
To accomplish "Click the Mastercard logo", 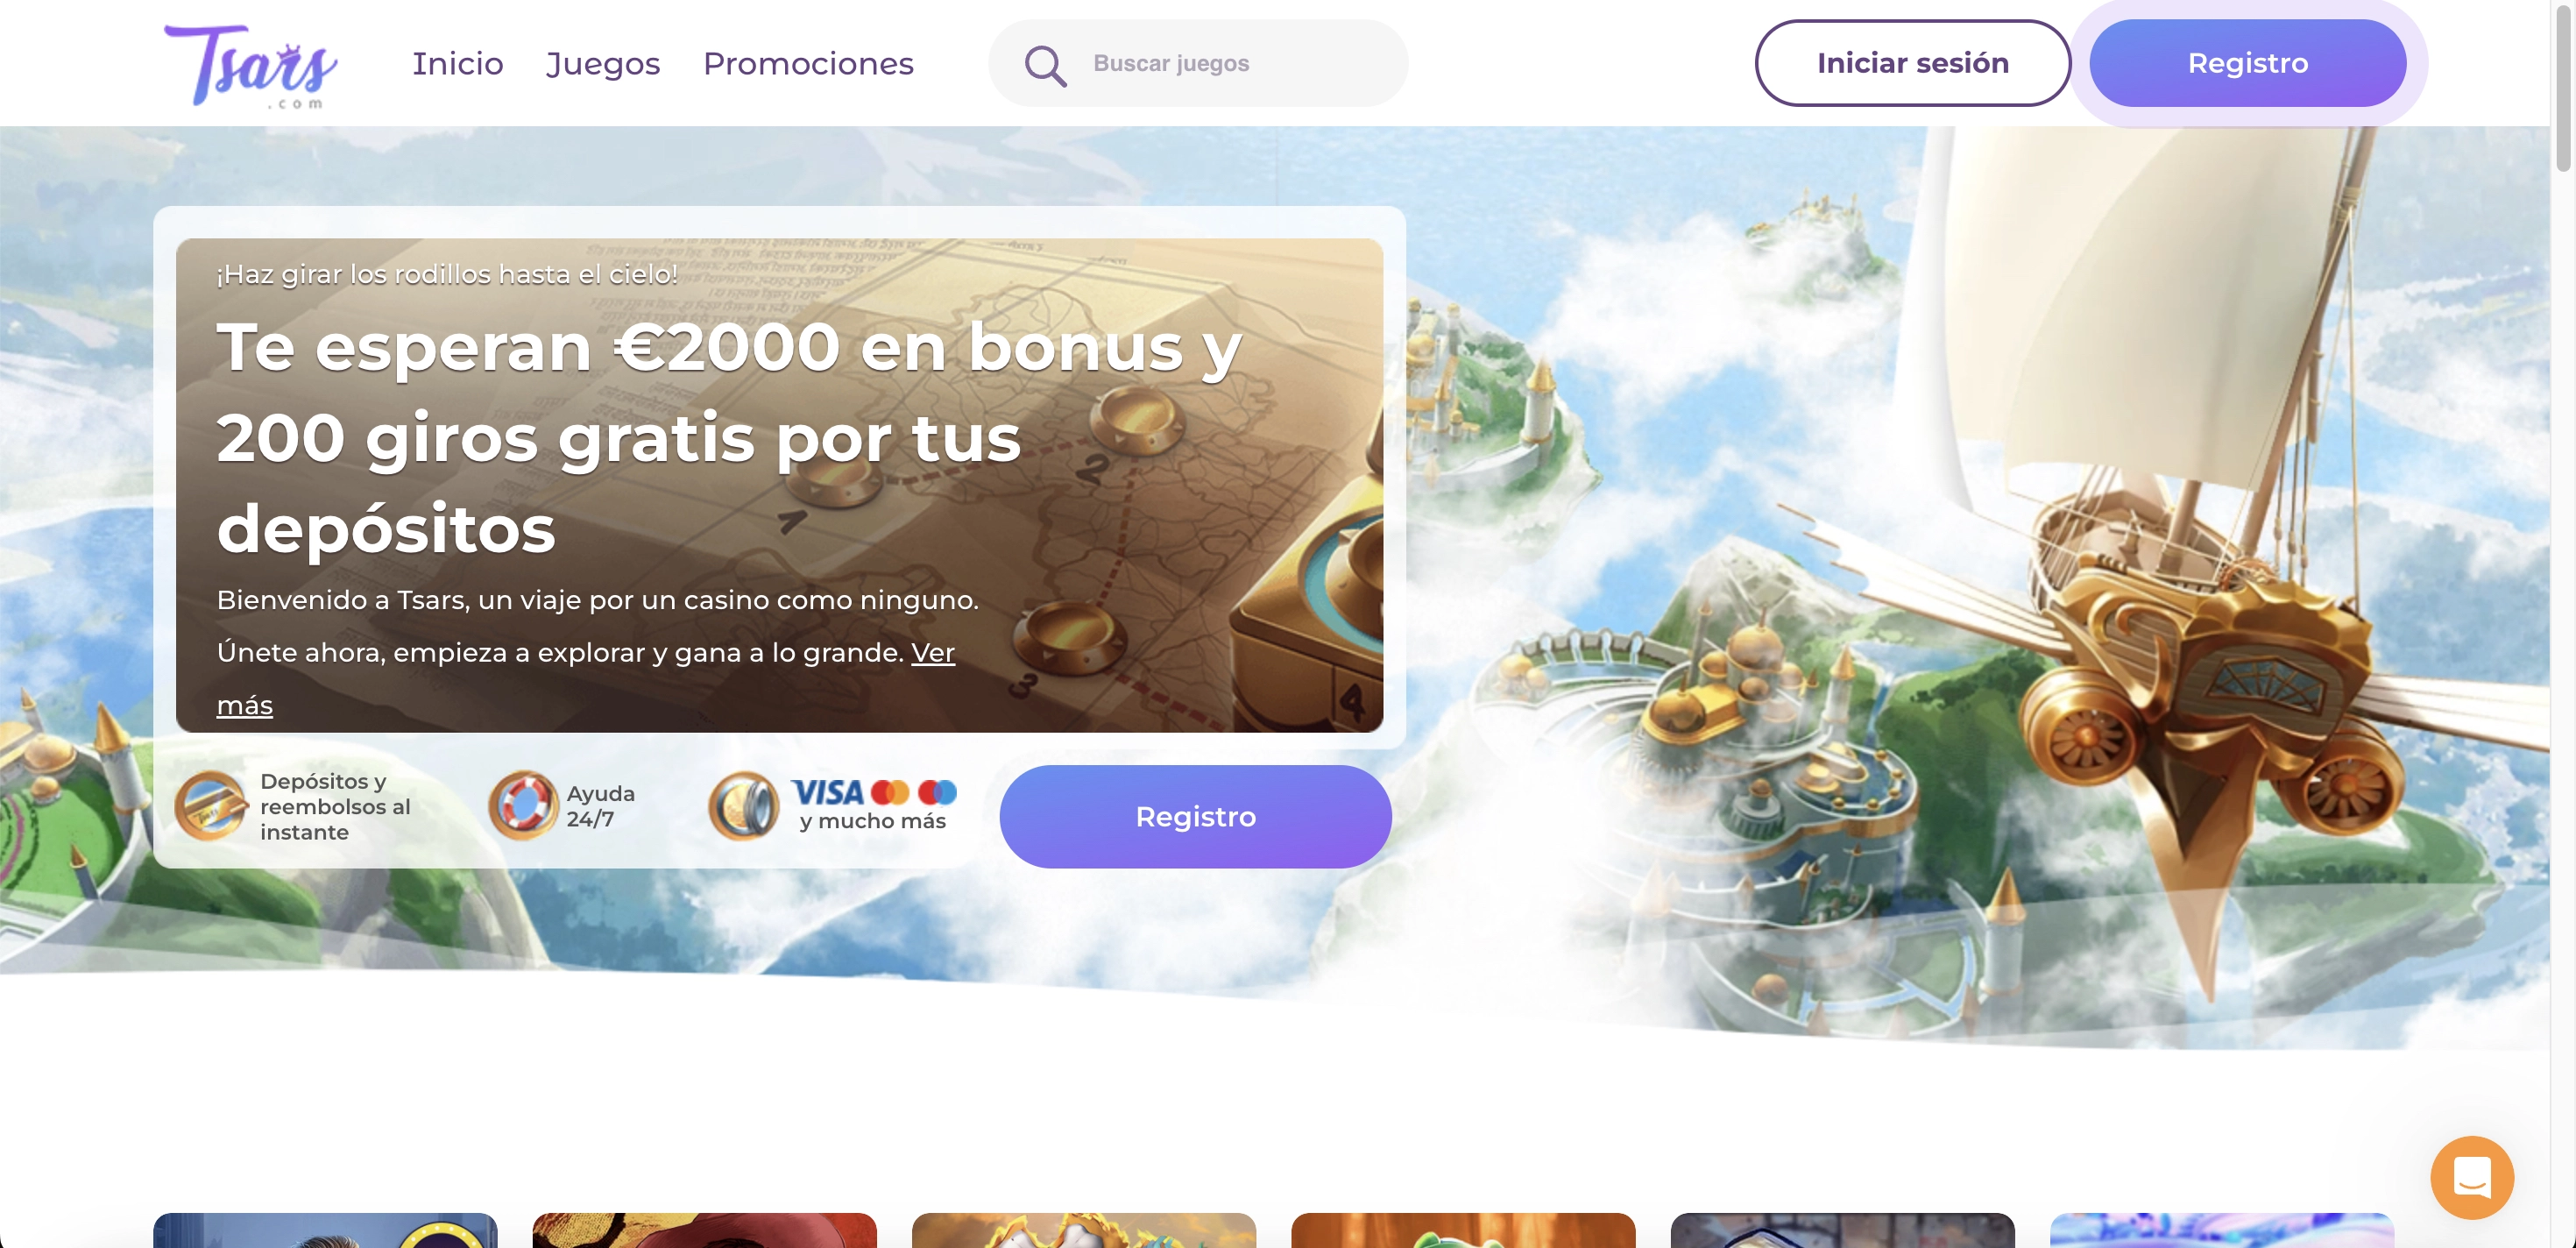I will click(x=890, y=793).
